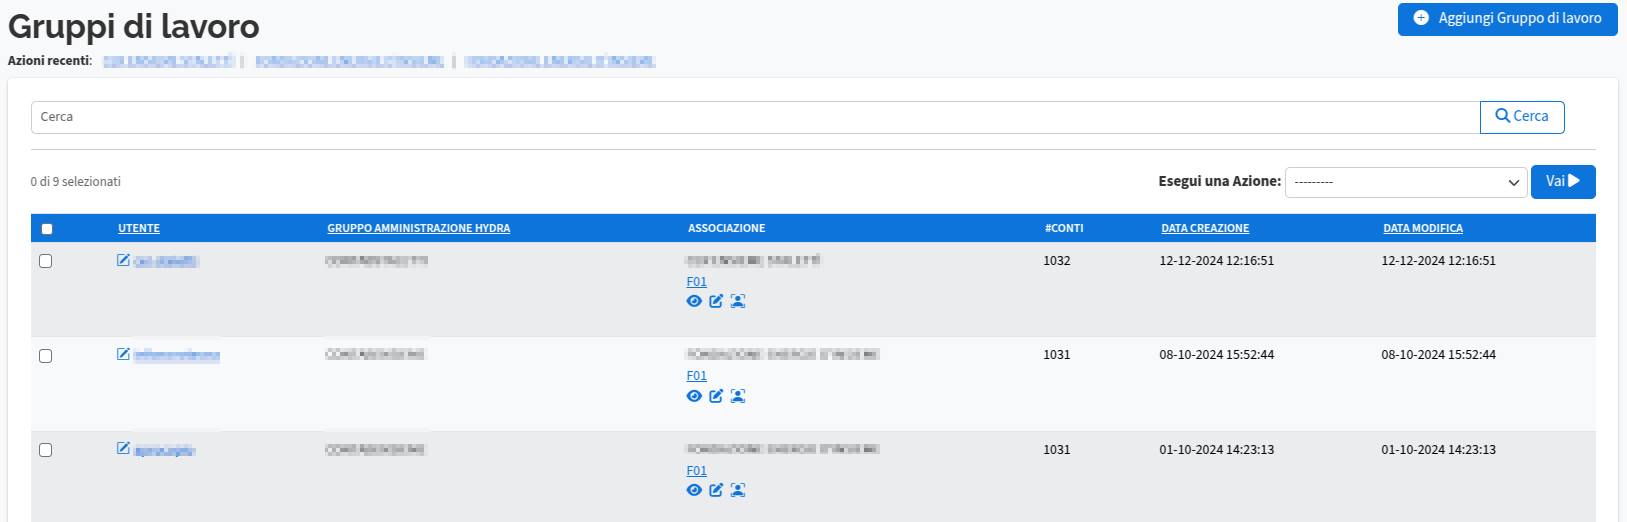Click the magnifier icon in Cerca button
1627x522 pixels.
coord(1502,116)
